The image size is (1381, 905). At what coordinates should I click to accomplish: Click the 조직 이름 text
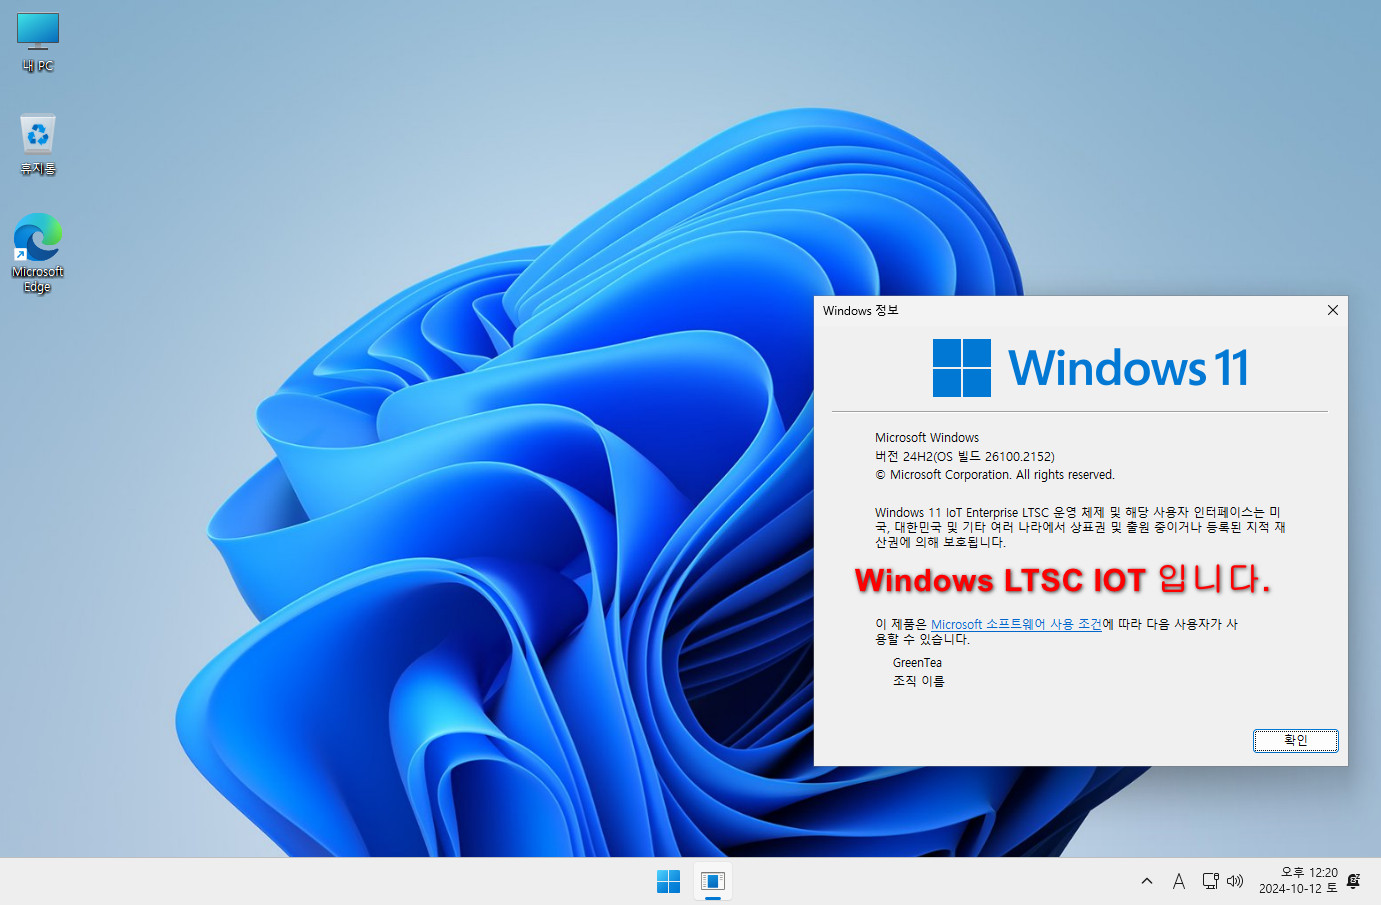tap(918, 681)
